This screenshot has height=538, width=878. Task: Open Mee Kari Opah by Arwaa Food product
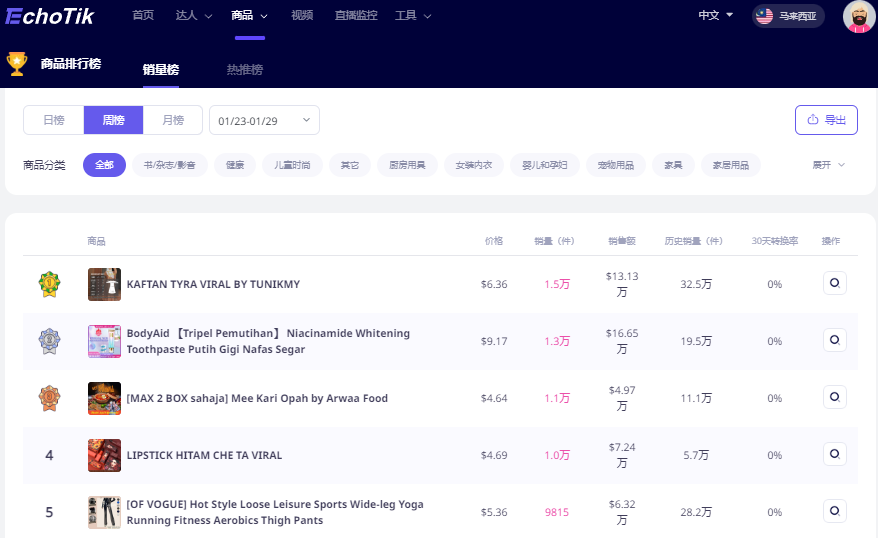(257, 399)
